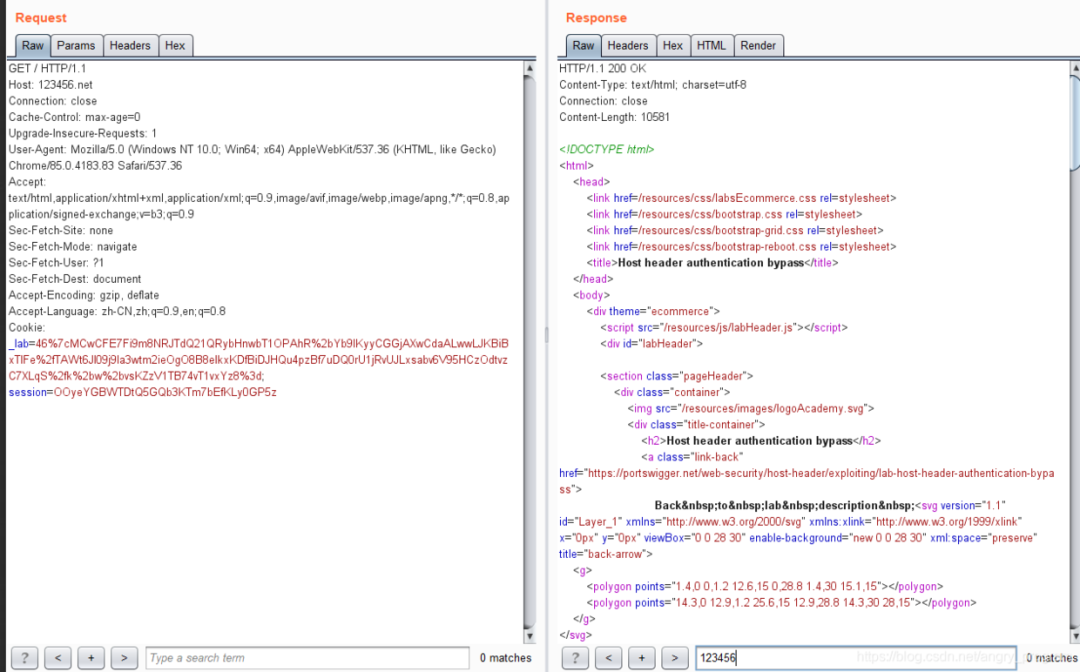Click the help (?) button under Response pane

click(x=575, y=658)
